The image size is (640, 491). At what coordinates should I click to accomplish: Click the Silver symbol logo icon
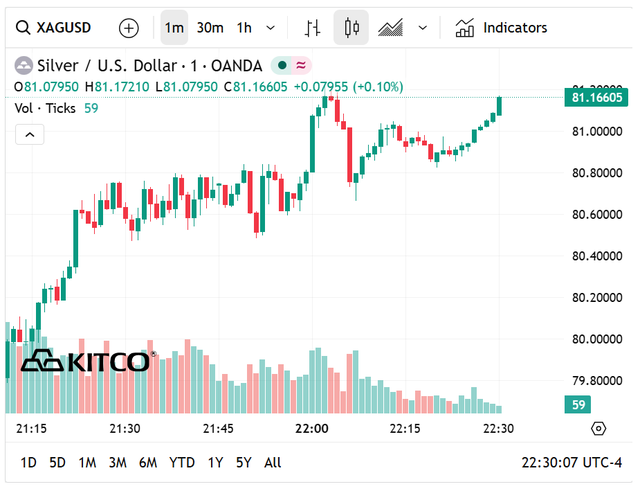point(24,65)
